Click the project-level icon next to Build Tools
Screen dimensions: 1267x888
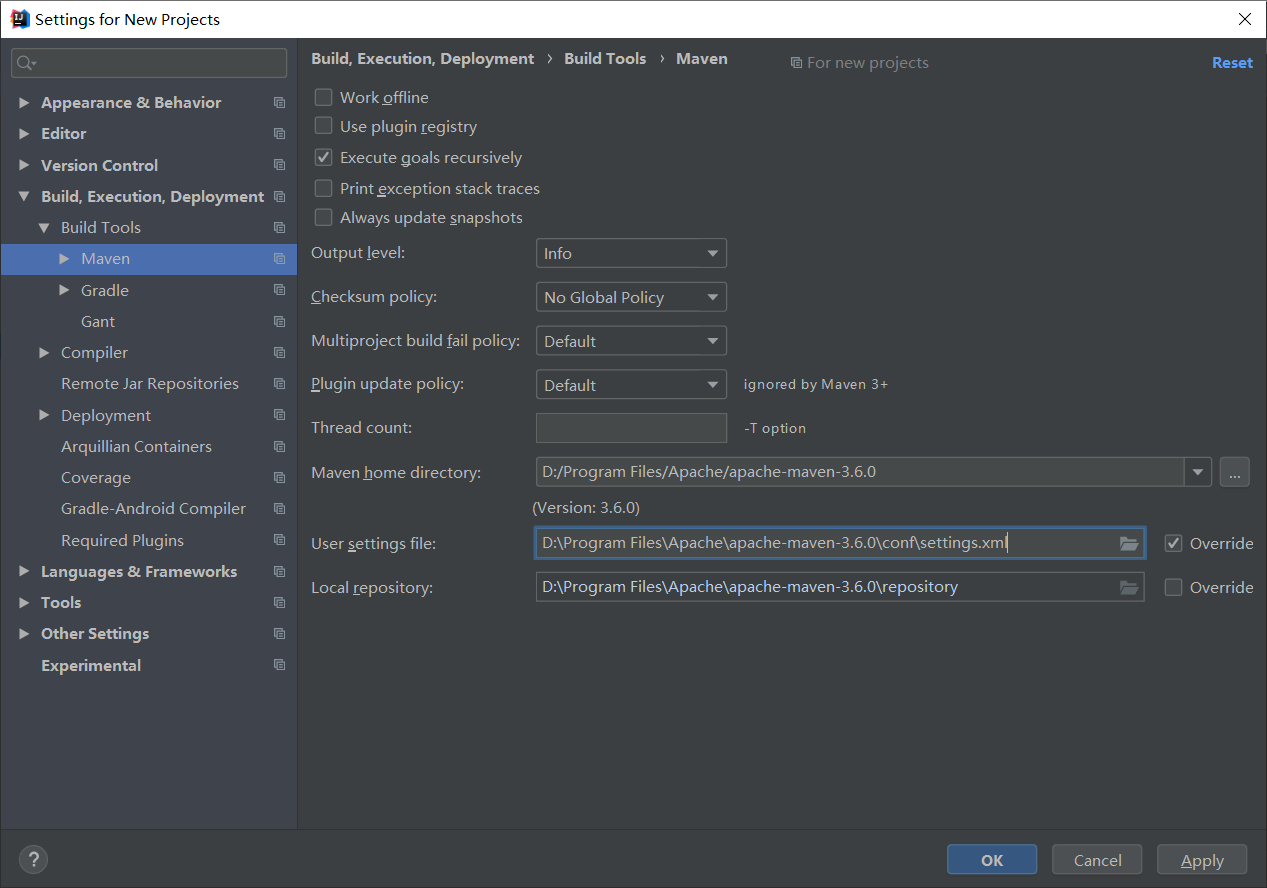click(279, 228)
